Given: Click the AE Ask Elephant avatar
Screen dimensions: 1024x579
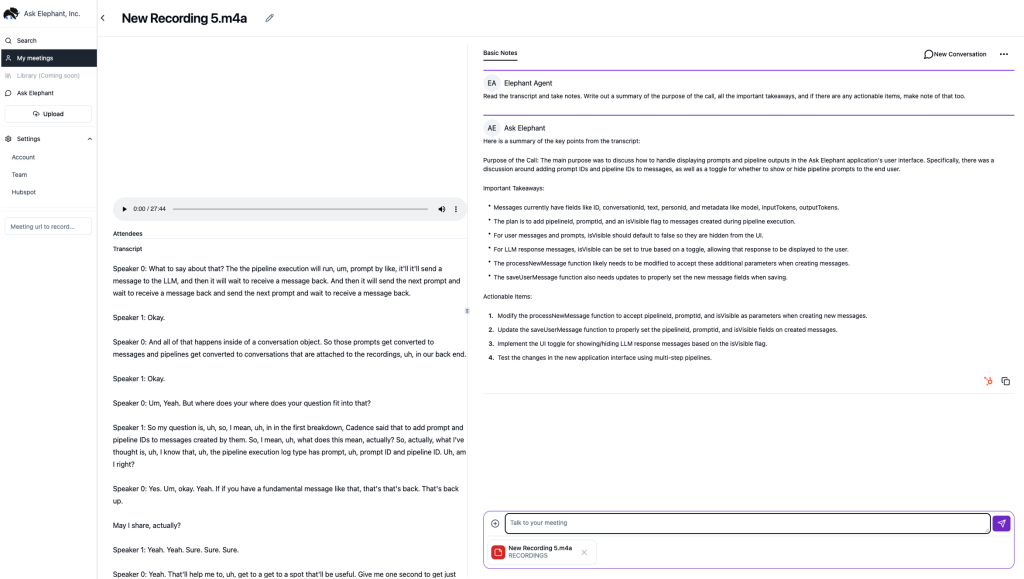Looking at the screenshot, I should 492,128.
